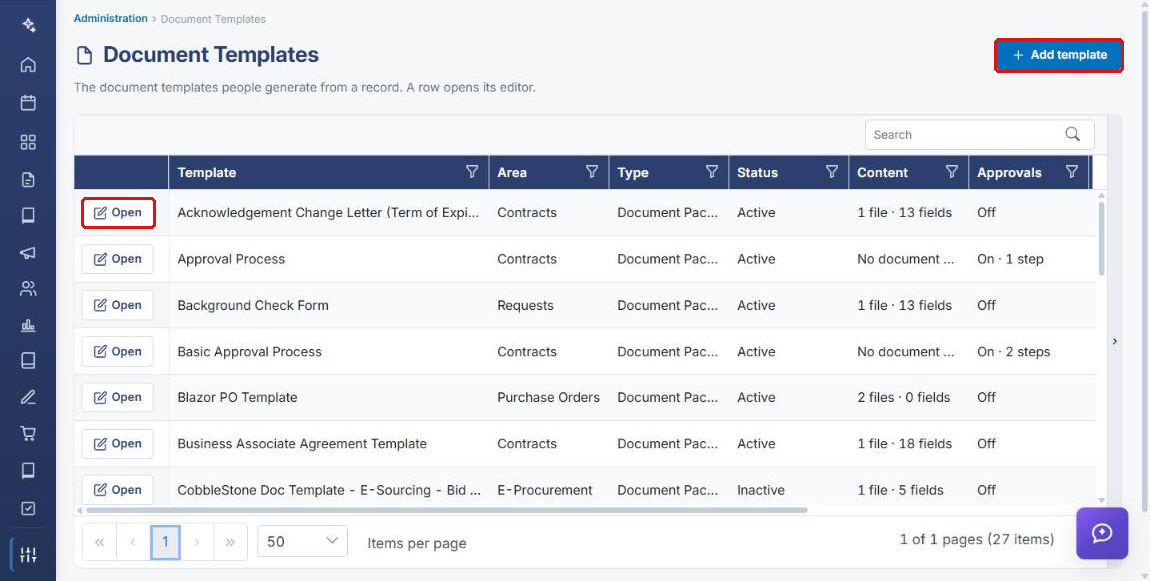Focus the Search input field
The image size is (1150, 581).
965,134
